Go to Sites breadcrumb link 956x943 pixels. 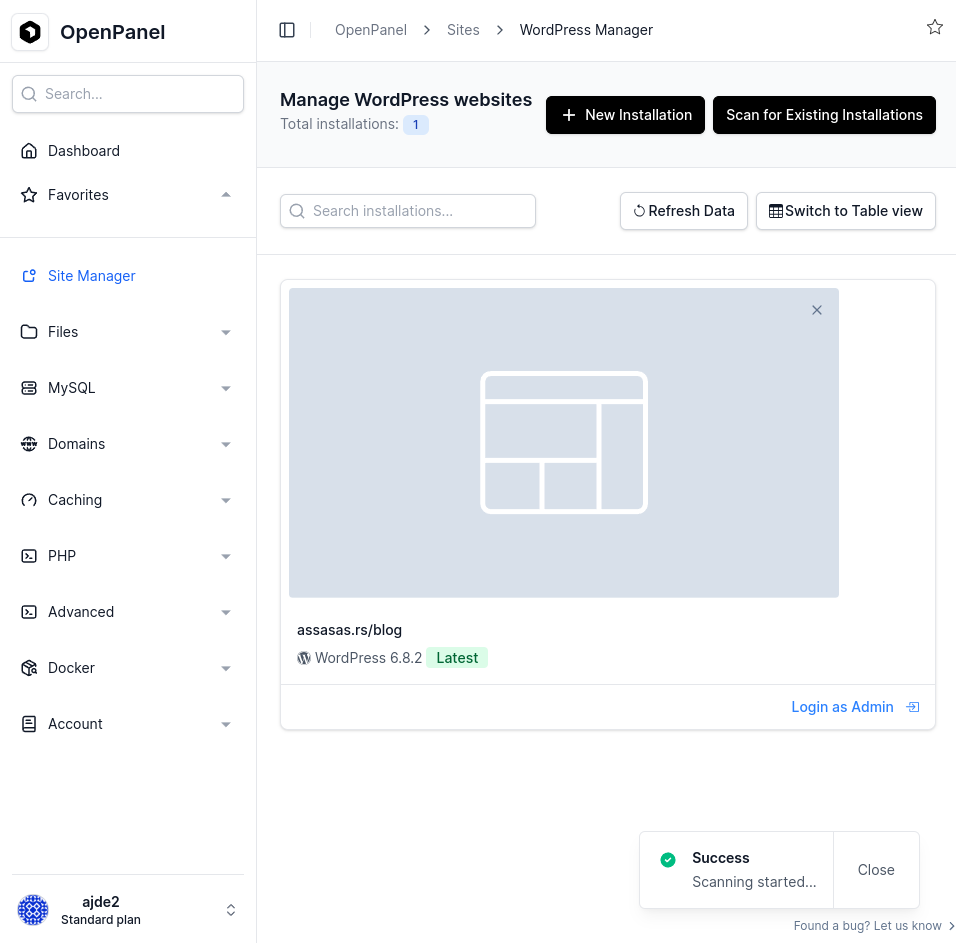click(463, 30)
